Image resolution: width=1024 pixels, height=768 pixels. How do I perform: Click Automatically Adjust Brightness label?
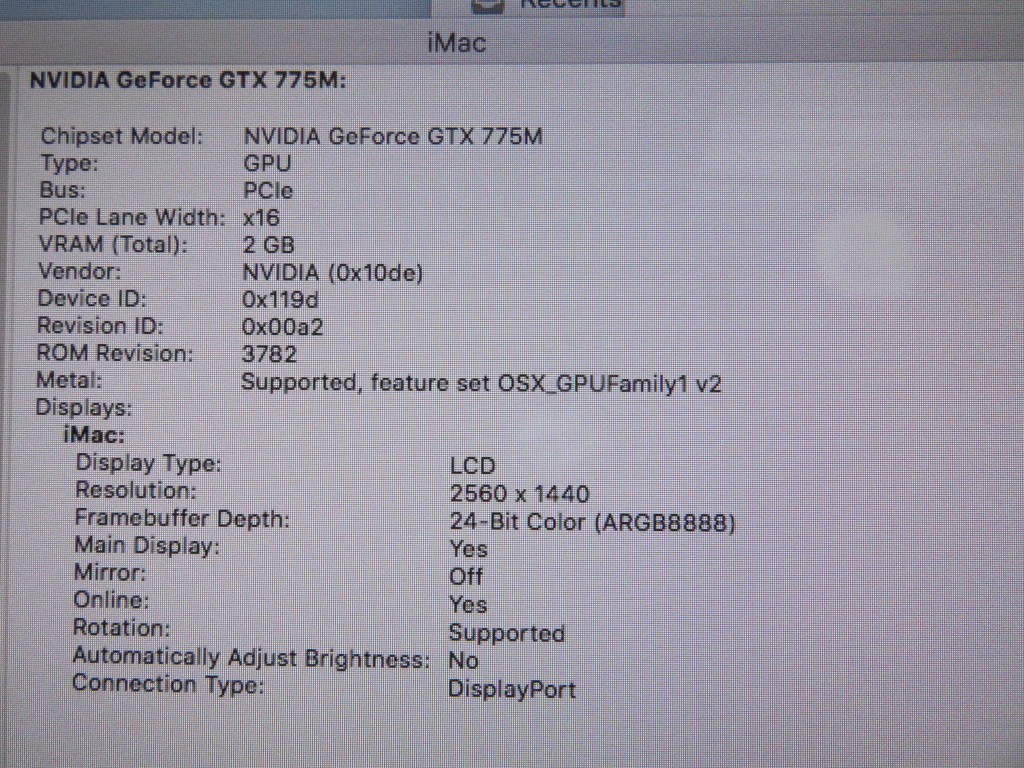click(251, 658)
